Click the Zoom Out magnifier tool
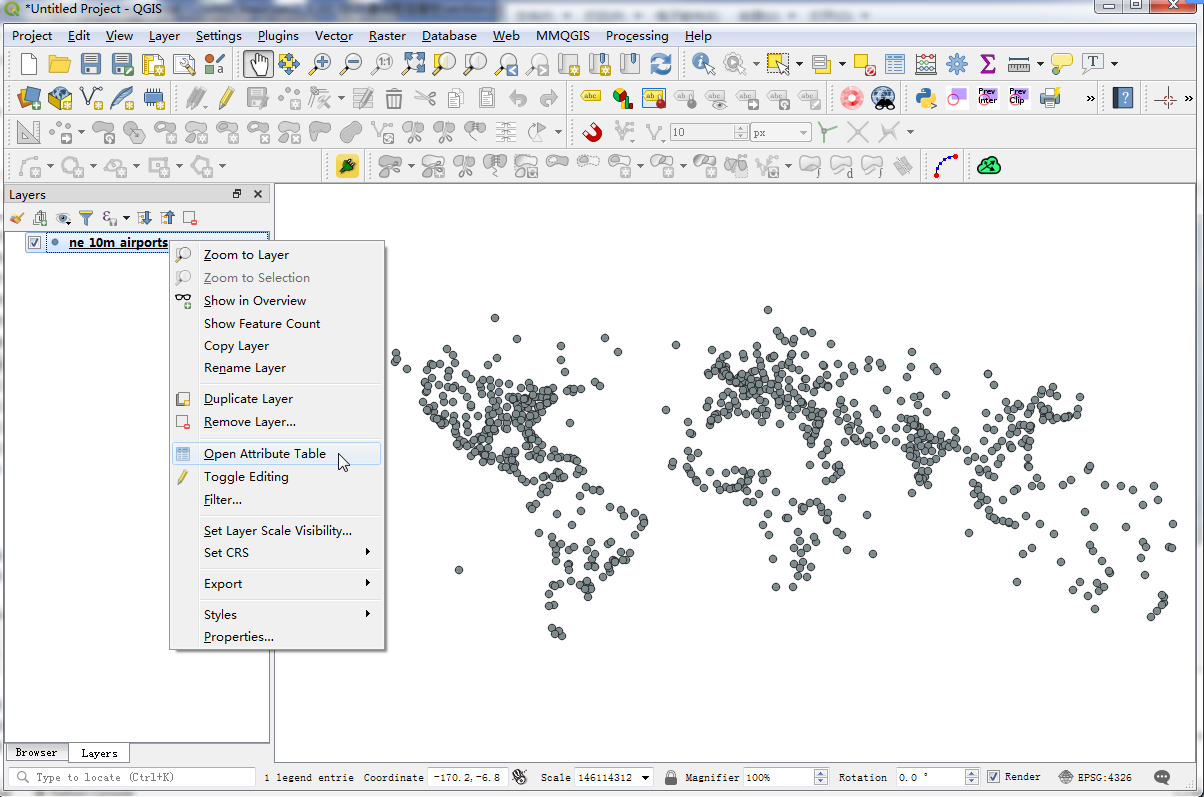The image size is (1204, 797). [351, 64]
